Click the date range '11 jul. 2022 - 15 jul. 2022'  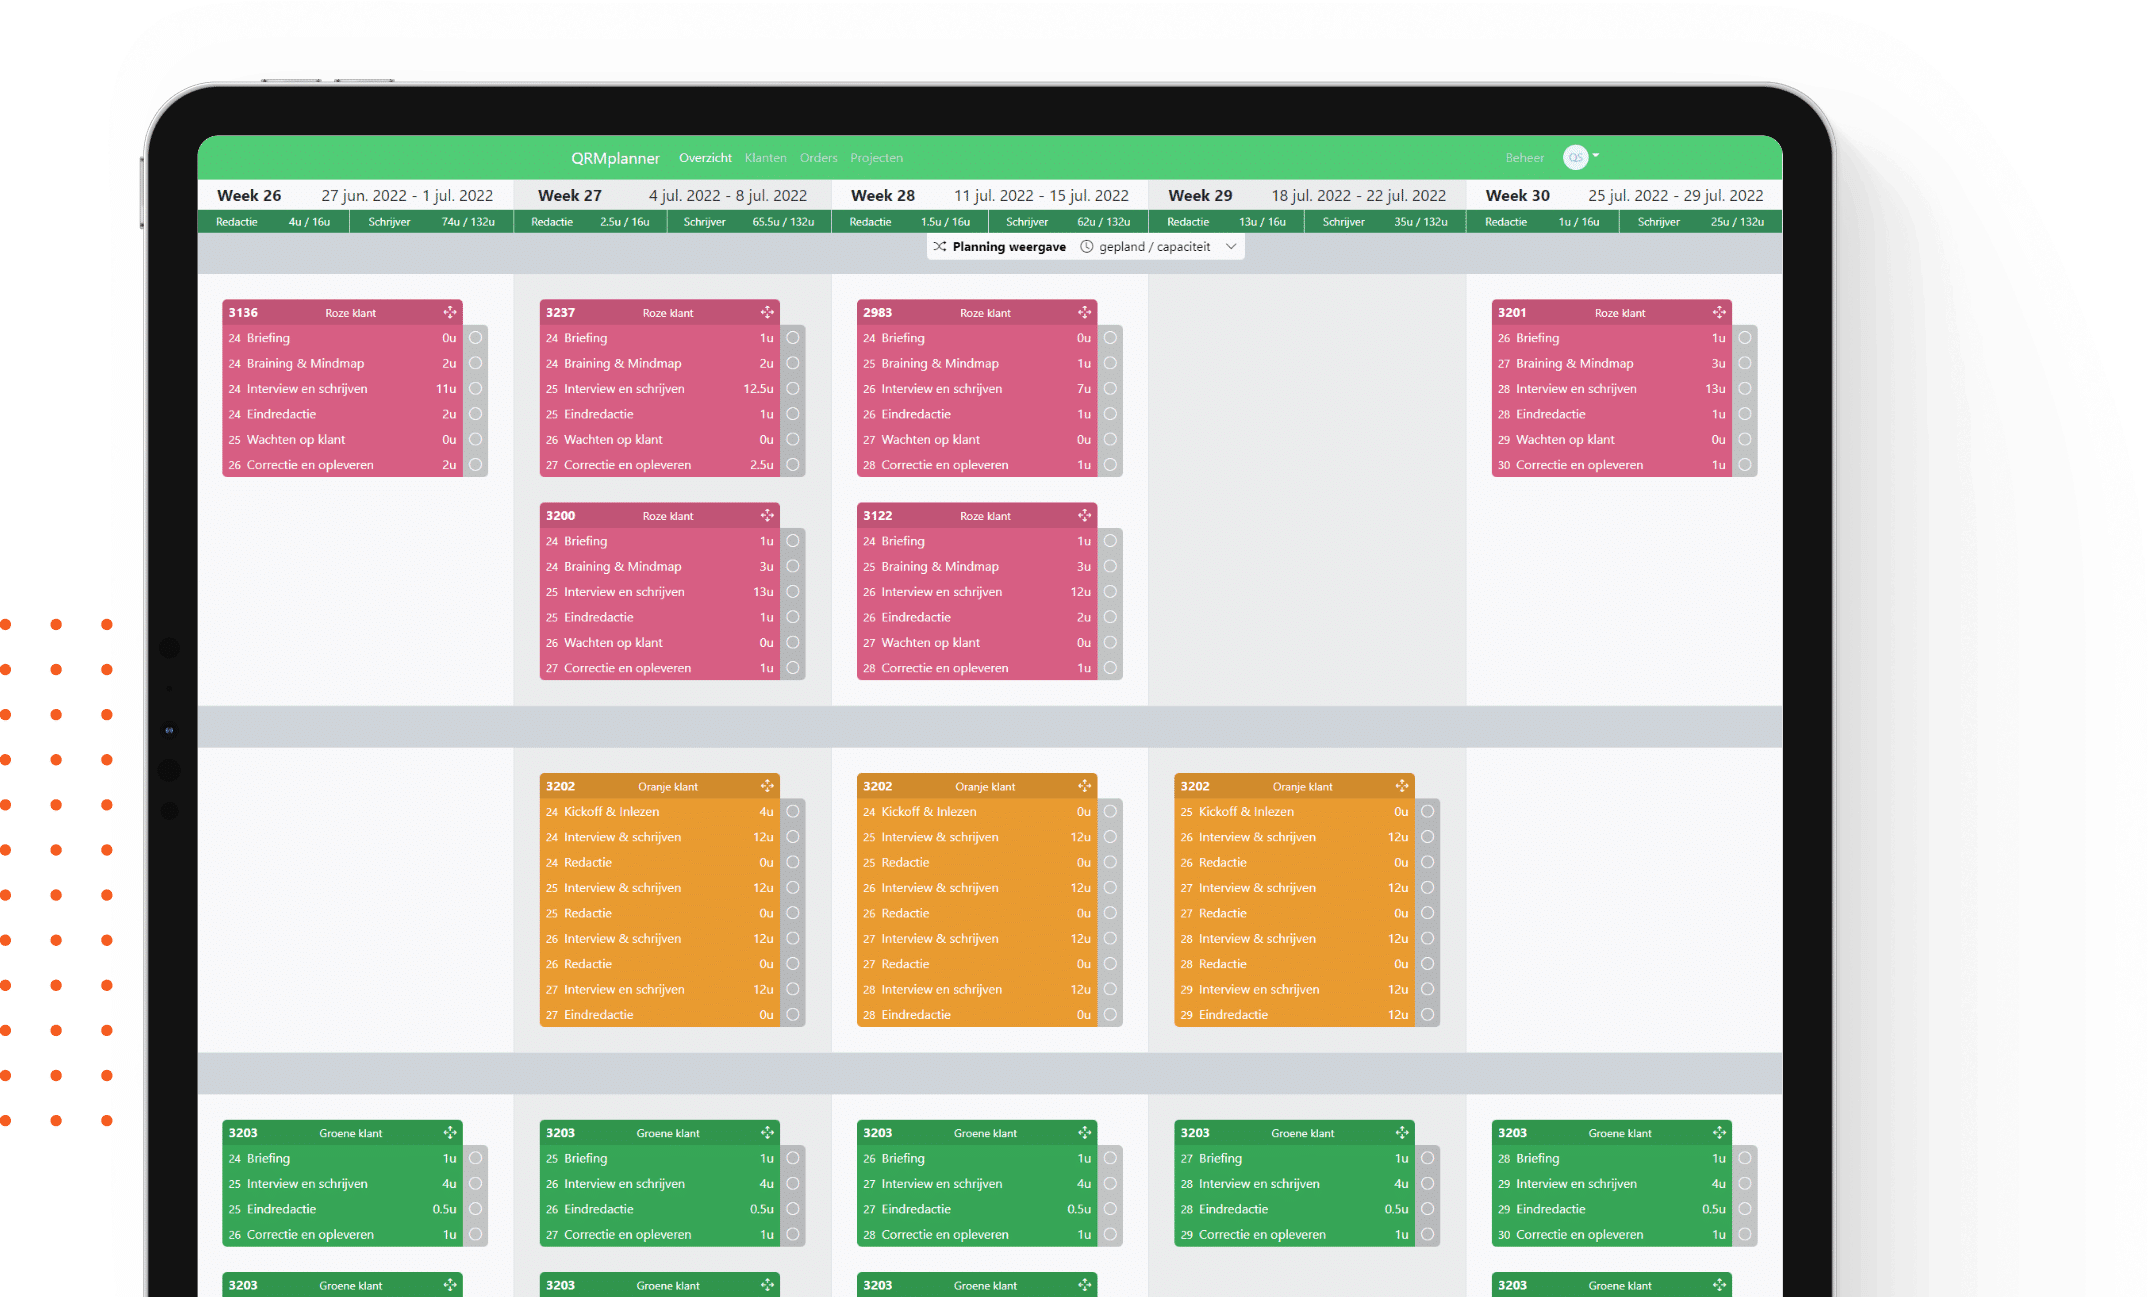click(x=1041, y=196)
